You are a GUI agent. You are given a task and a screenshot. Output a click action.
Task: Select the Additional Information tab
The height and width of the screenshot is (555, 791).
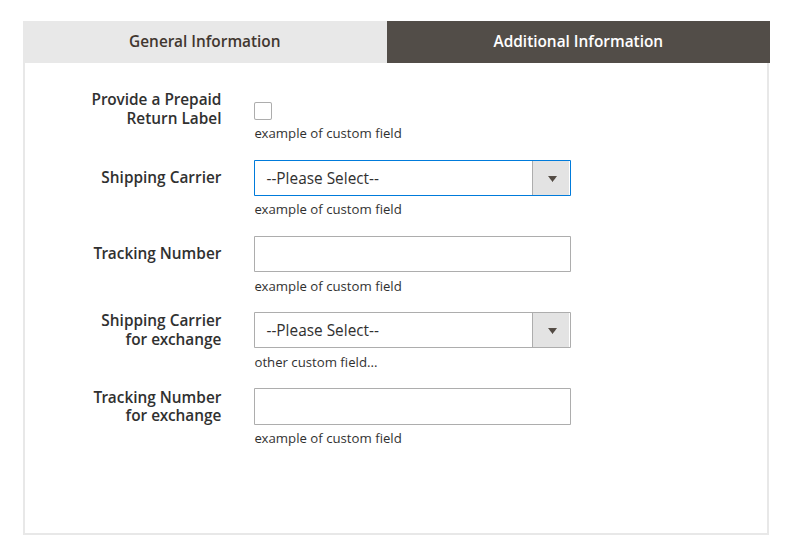[x=577, y=42]
